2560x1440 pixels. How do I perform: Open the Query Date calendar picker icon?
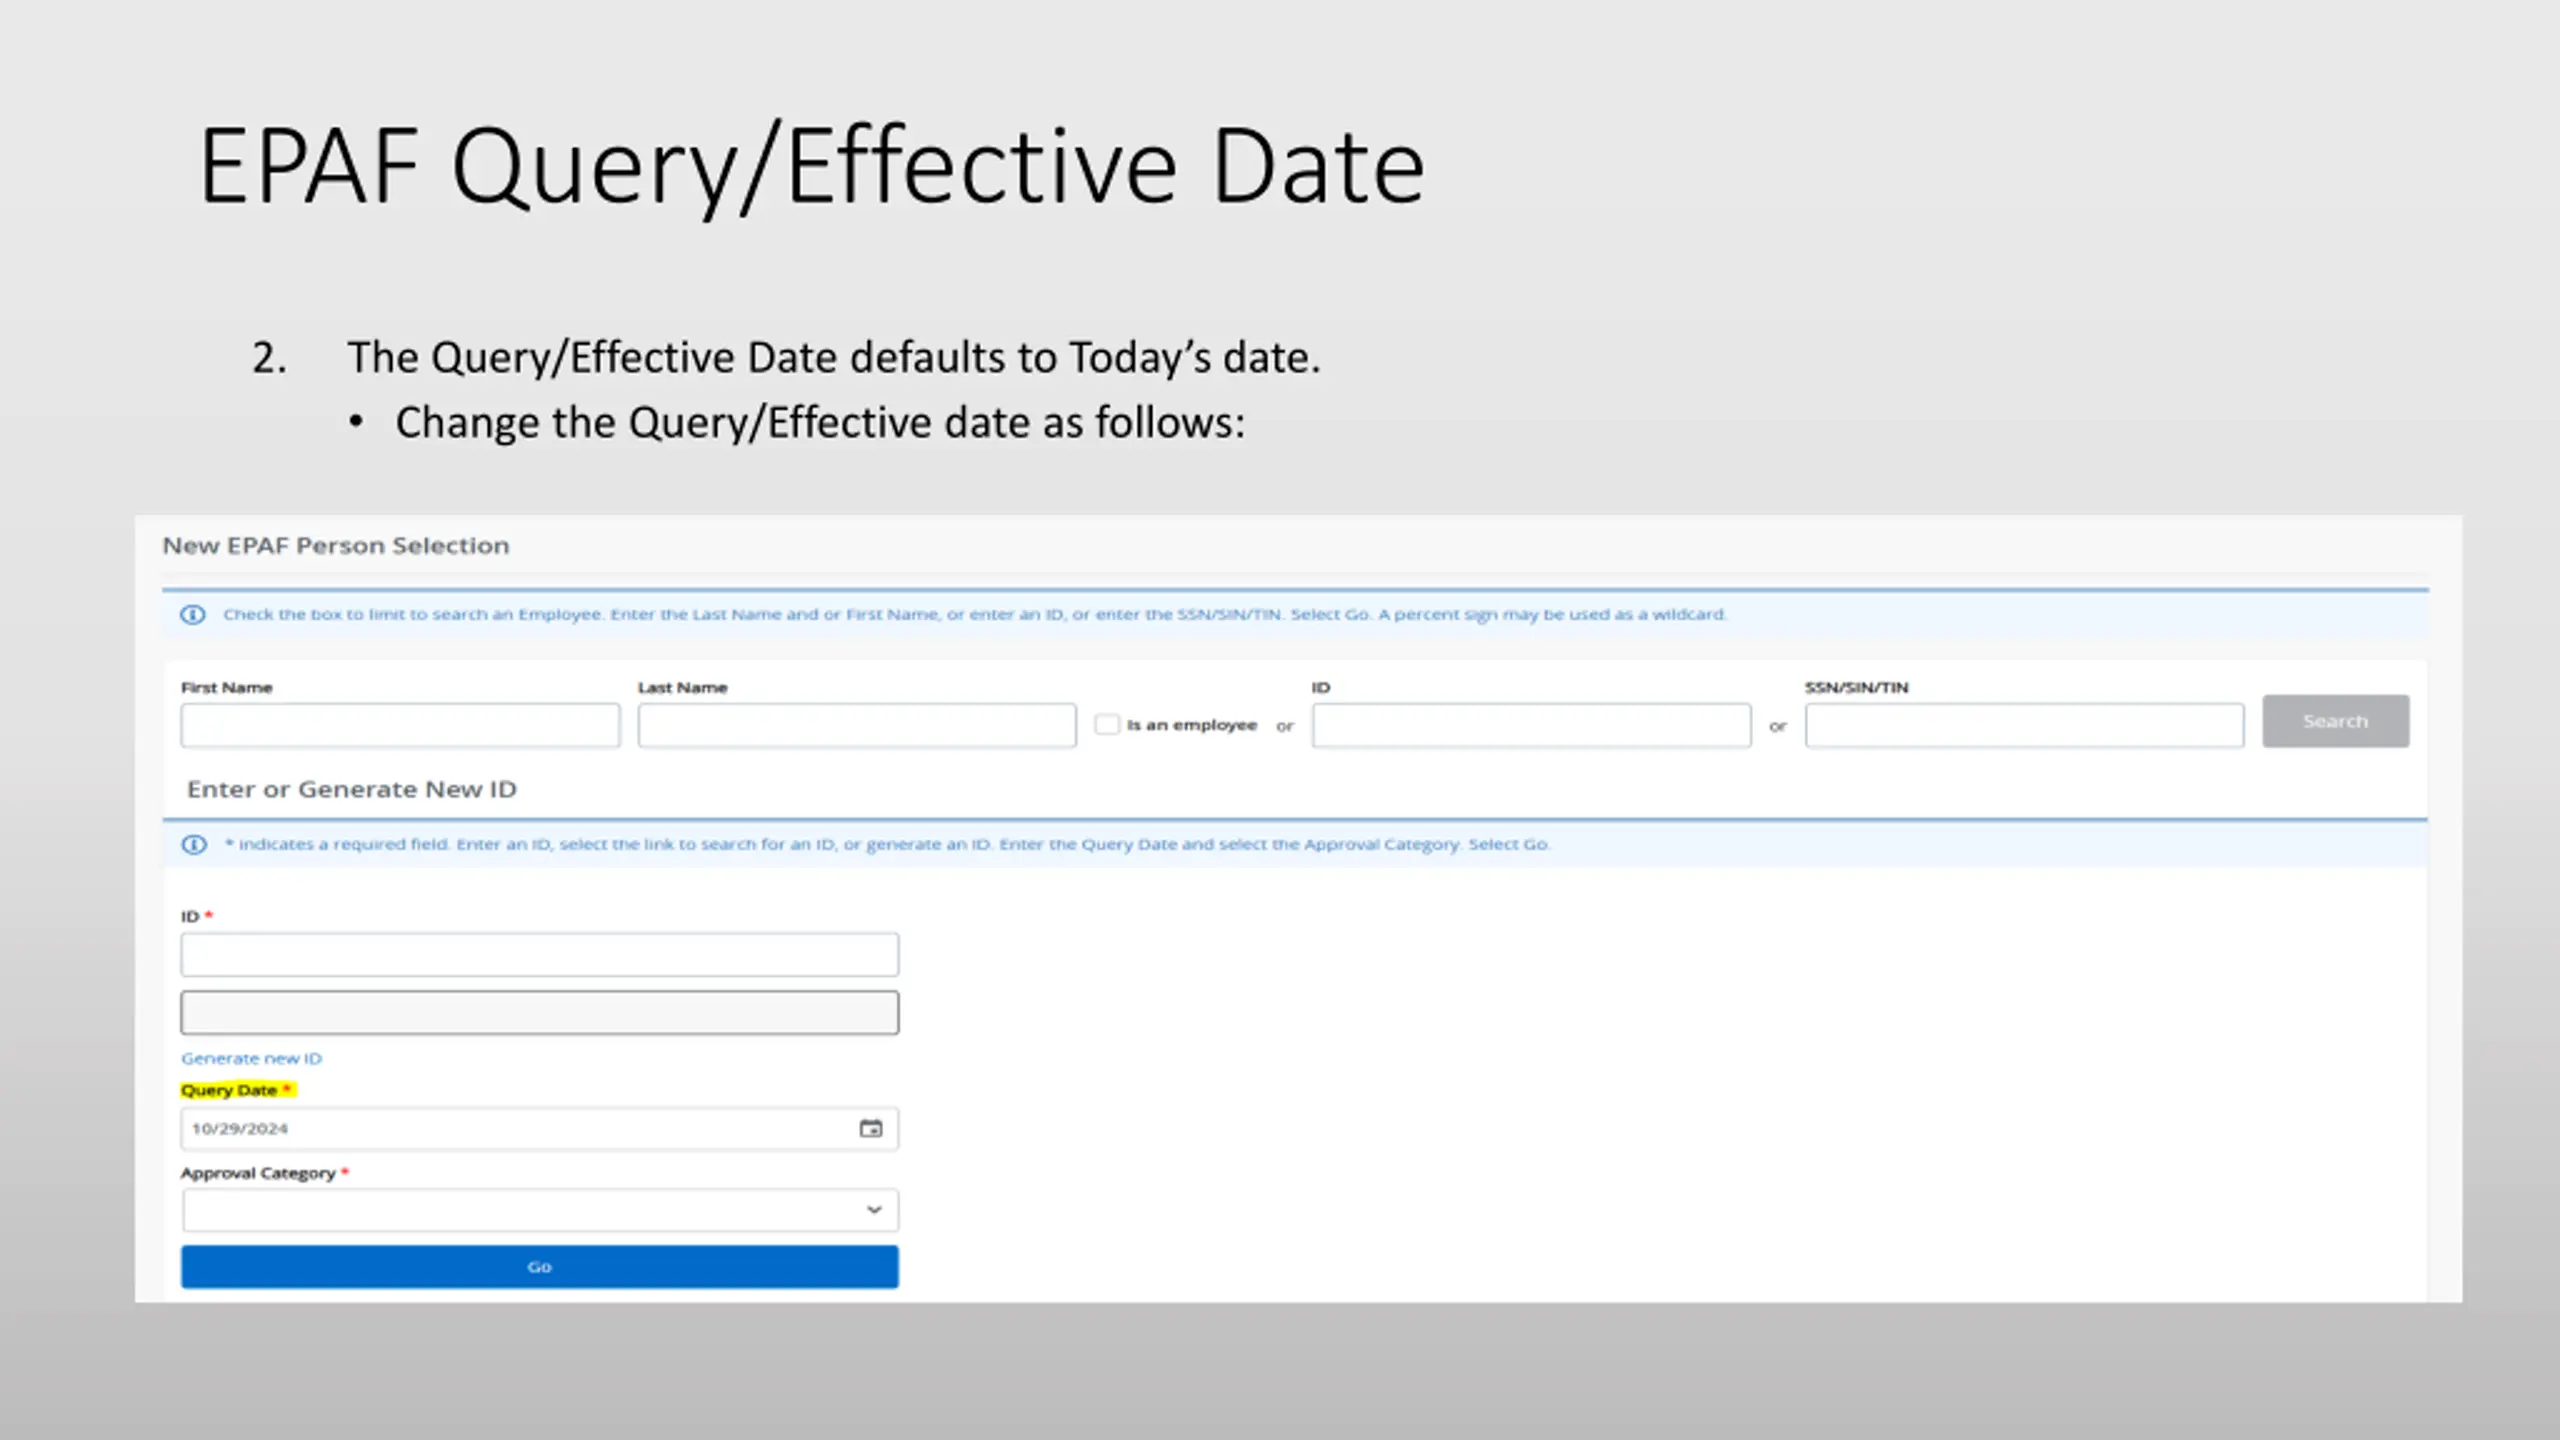pyautogui.click(x=871, y=1128)
